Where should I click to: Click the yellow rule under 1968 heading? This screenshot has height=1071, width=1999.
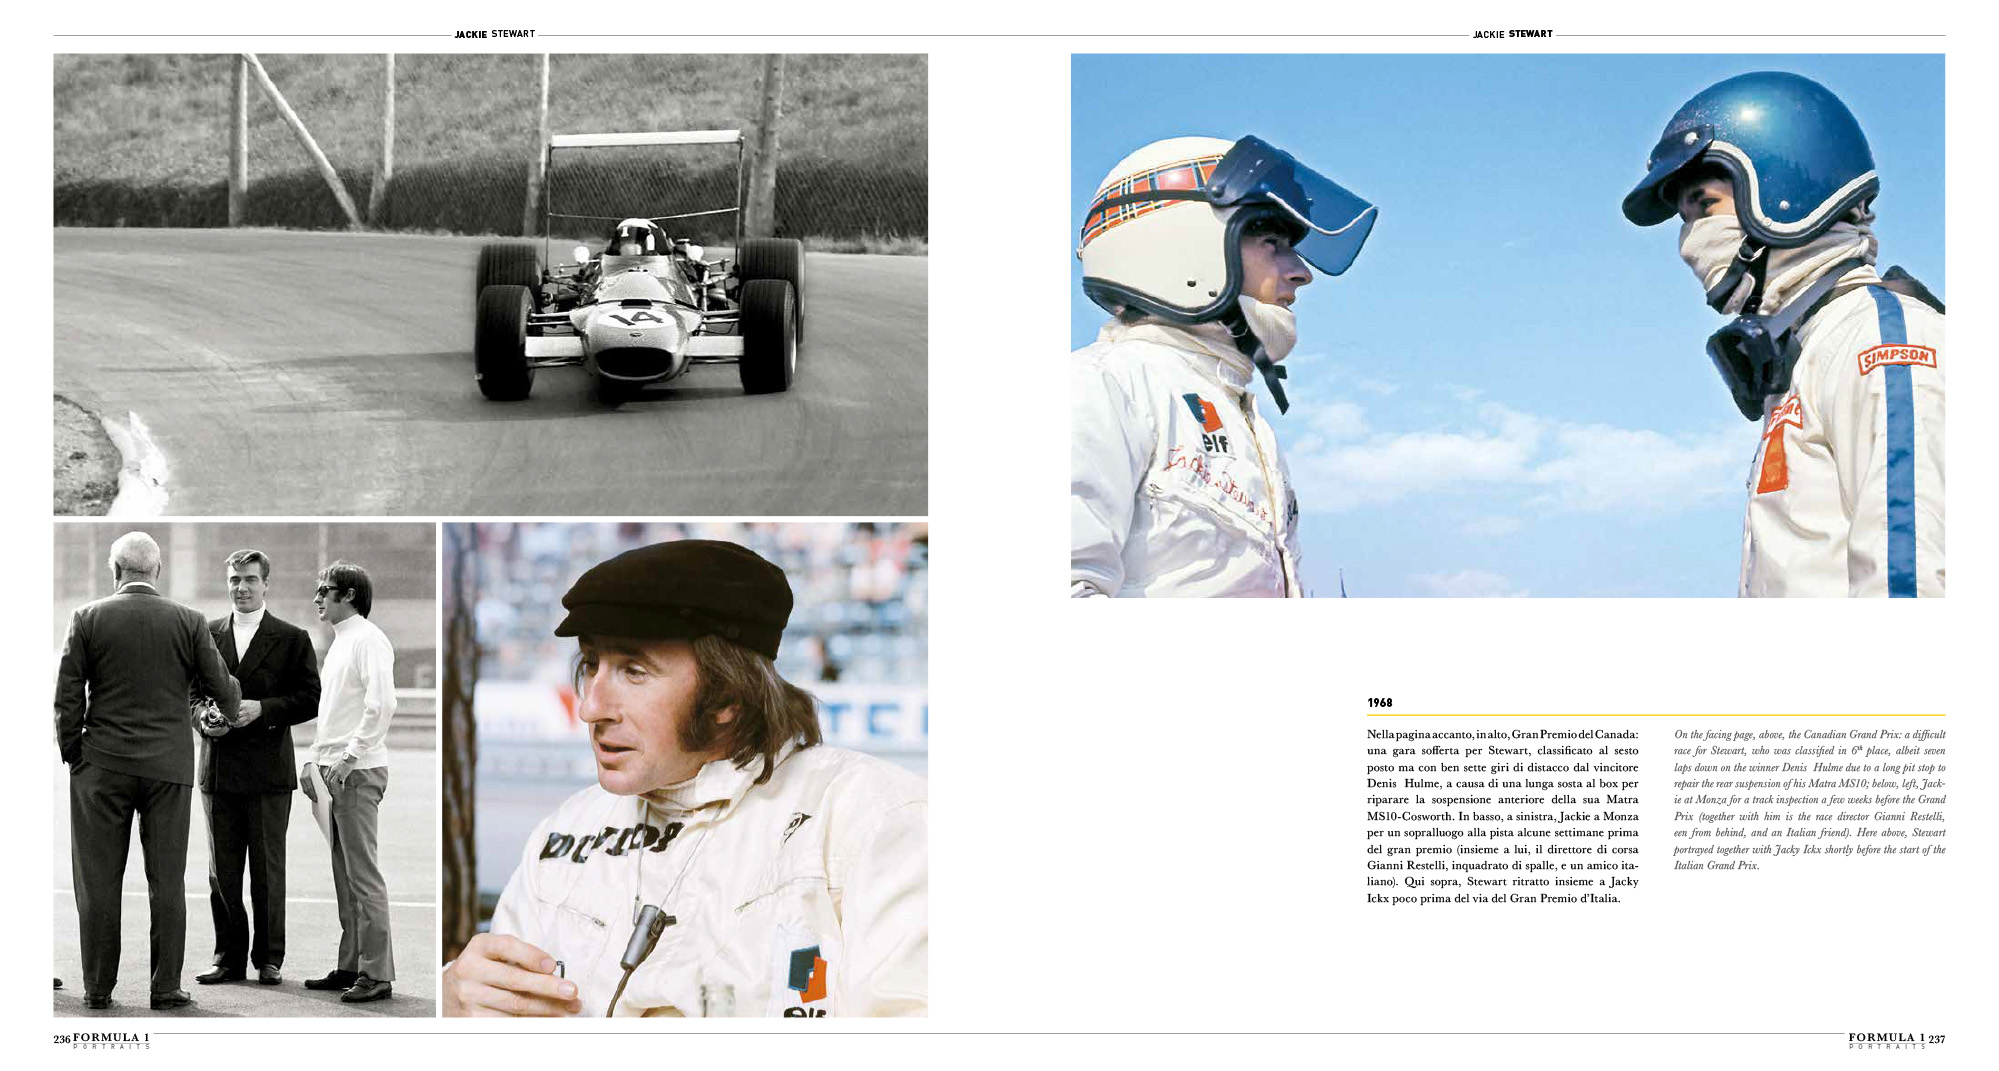(1656, 715)
